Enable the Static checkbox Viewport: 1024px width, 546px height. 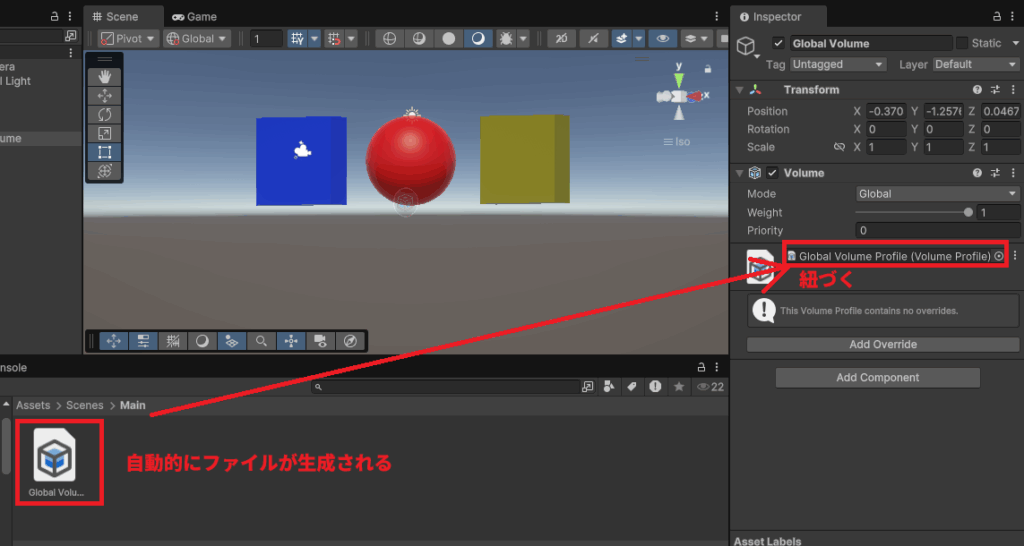962,44
